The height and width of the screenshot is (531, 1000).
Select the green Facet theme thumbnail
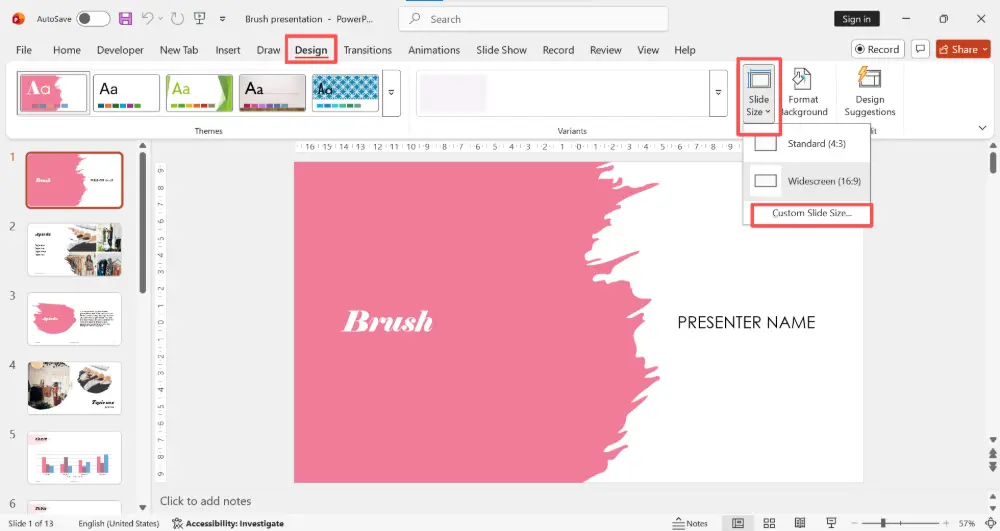pyautogui.click(x=200, y=93)
